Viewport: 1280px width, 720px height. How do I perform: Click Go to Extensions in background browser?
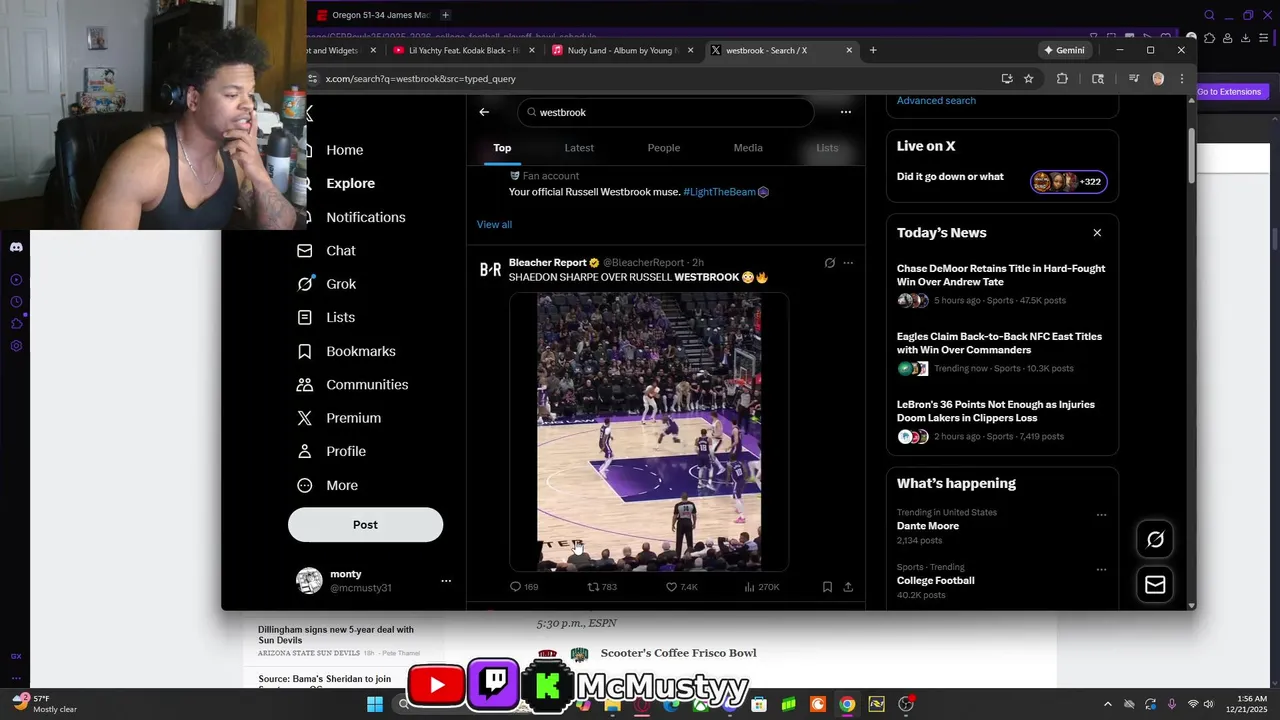pos(1232,92)
